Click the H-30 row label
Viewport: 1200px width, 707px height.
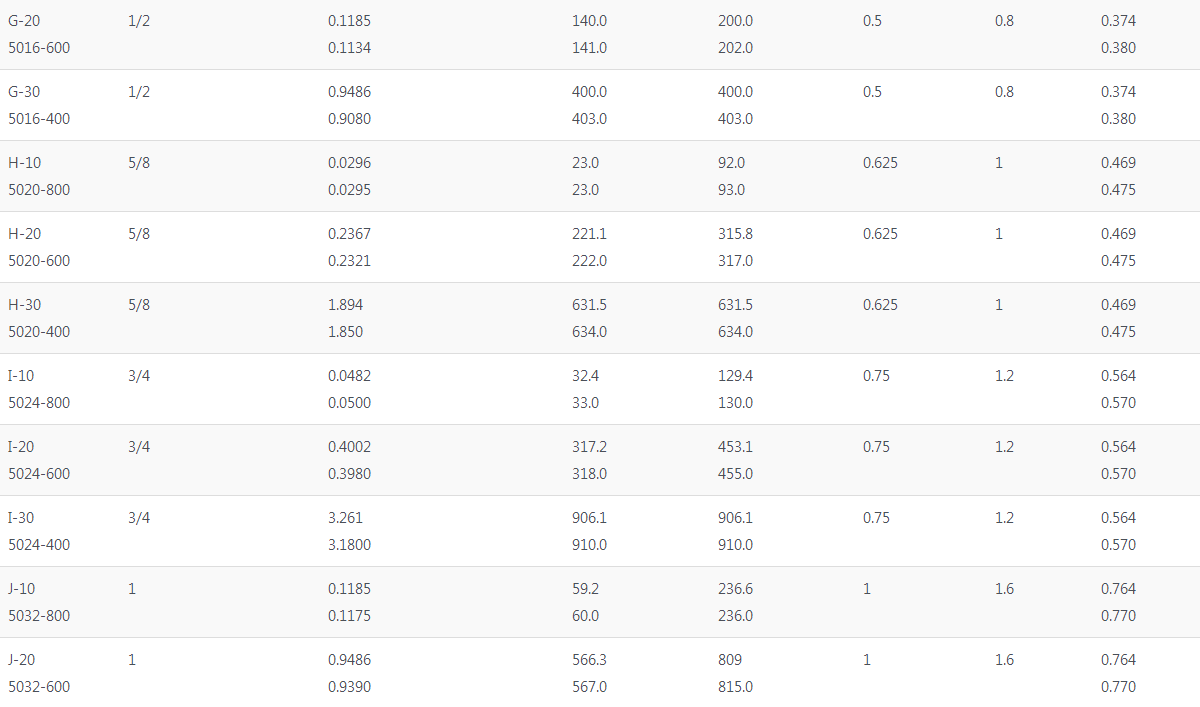(x=25, y=305)
